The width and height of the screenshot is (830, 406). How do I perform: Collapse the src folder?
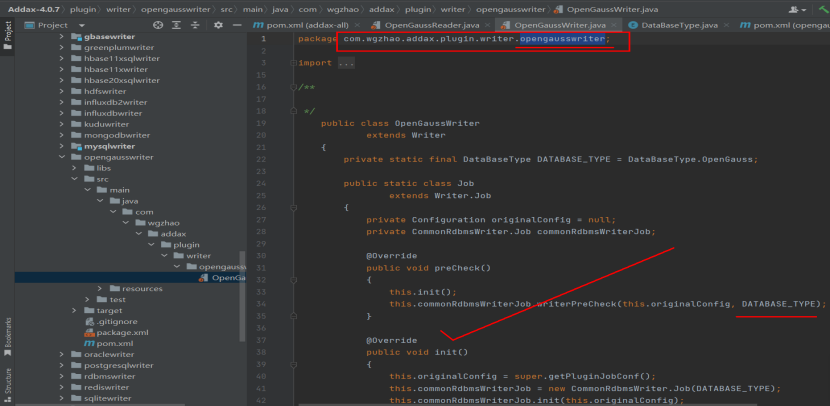(x=75, y=179)
